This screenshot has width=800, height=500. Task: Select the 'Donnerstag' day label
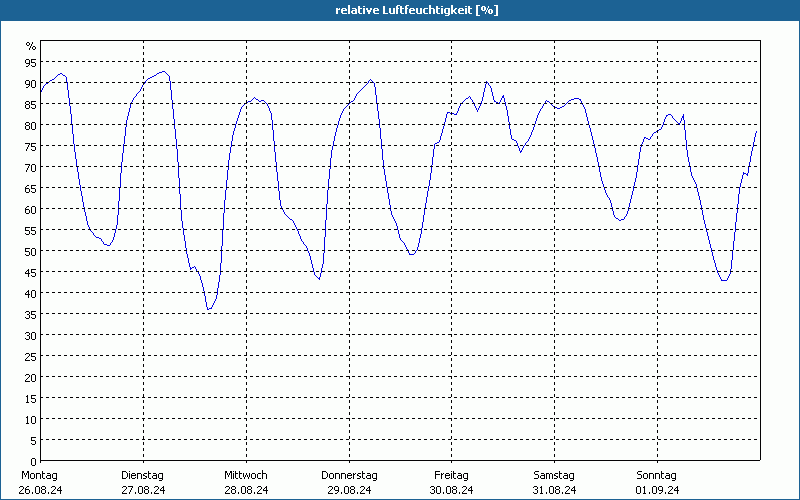tap(349, 475)
